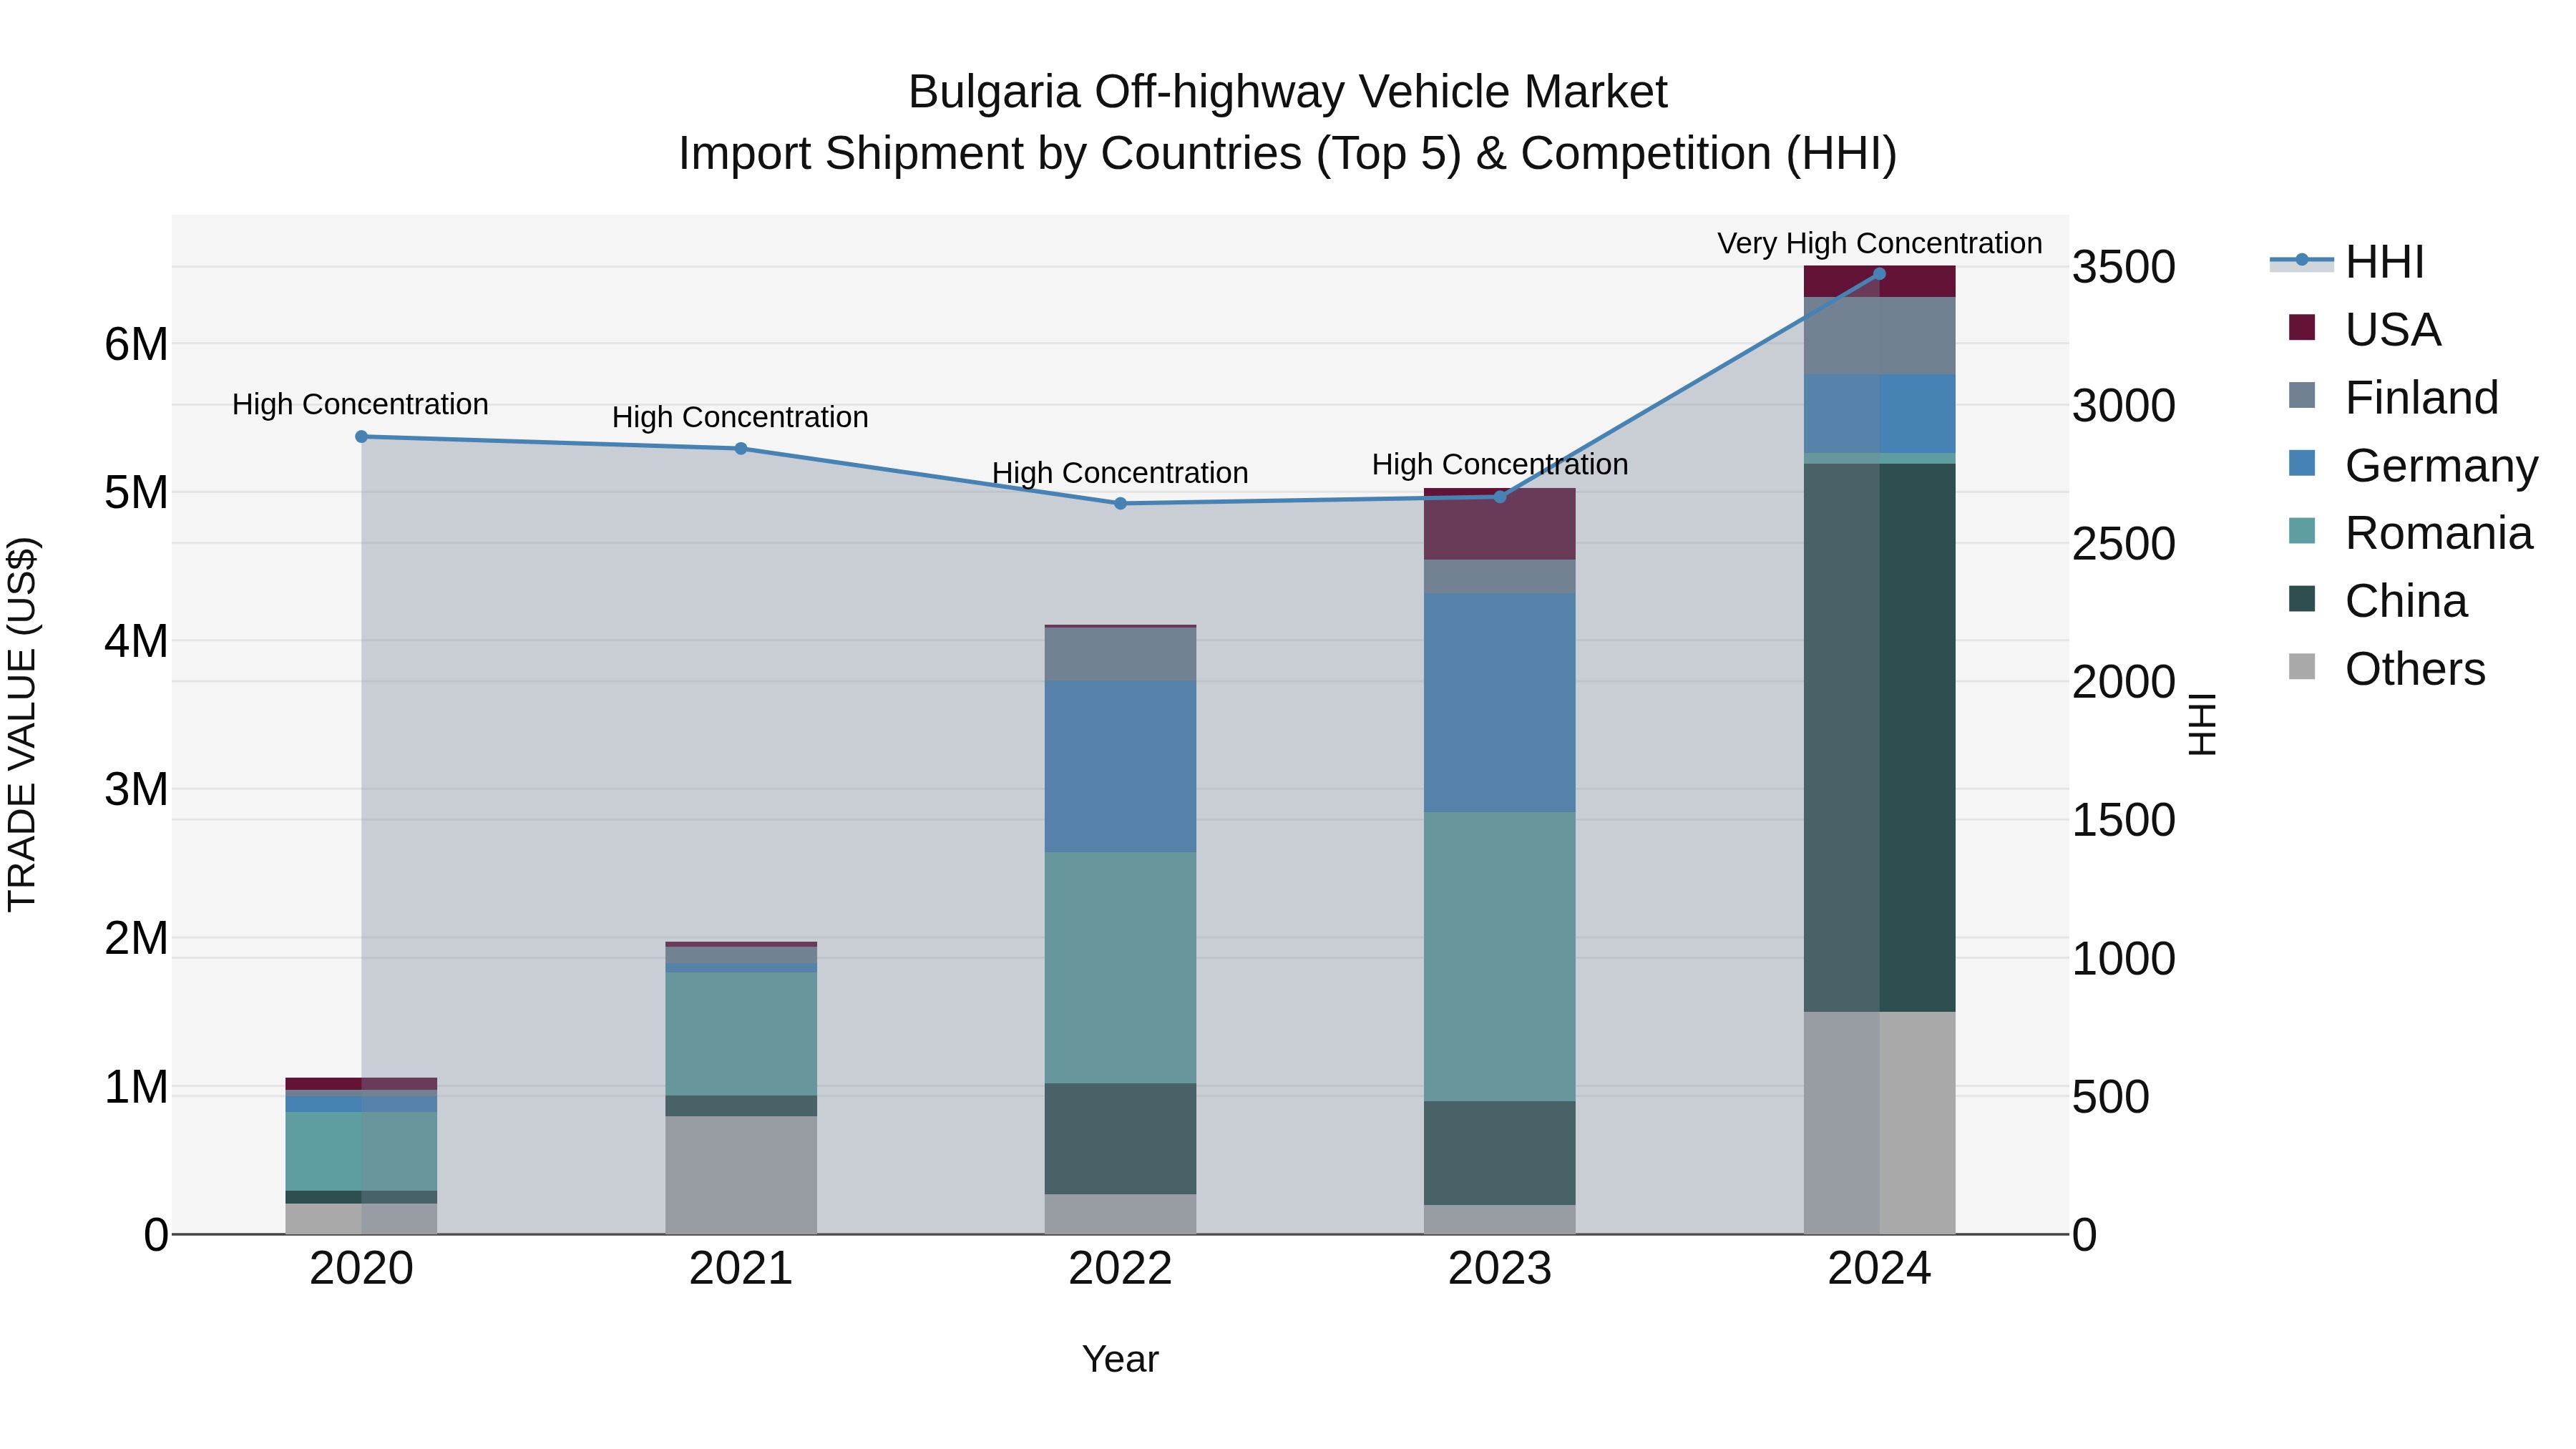Click the 2022 x-axis label
This screenshot has height=1449, width=2576.
pyautogui.click(x=1120, y=1269)
